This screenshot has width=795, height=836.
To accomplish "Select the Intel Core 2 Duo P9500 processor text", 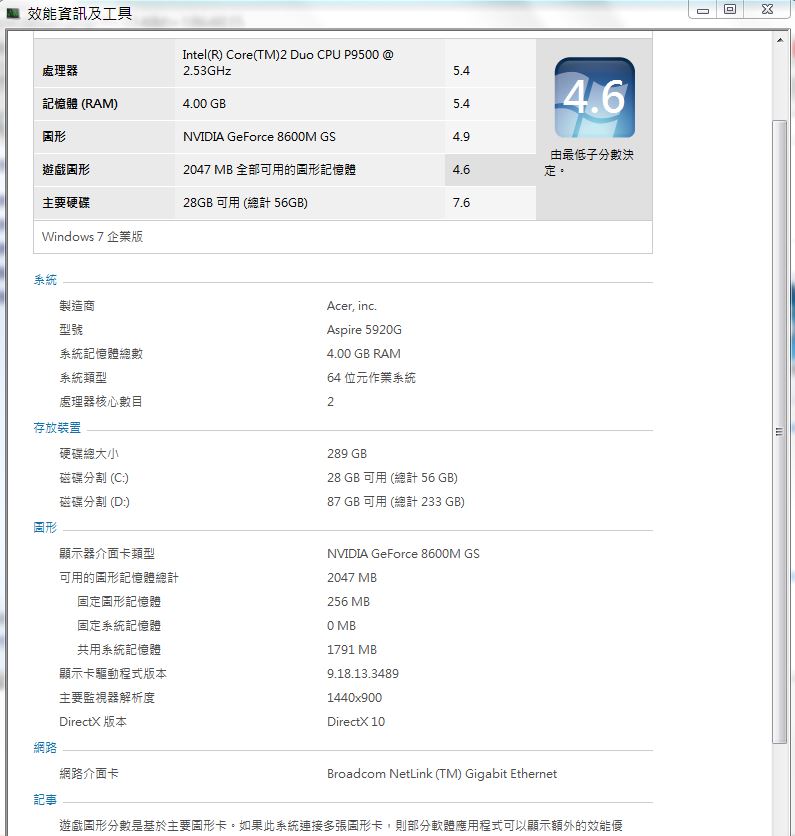I will pos(288,62).
